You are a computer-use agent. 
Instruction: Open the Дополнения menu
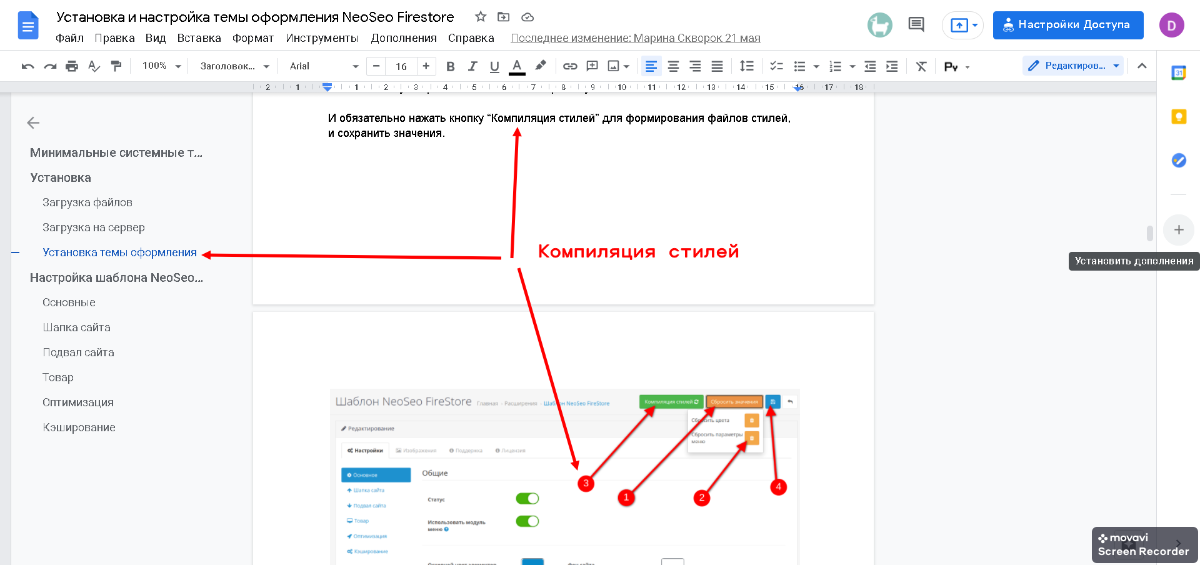coord(403,38)
